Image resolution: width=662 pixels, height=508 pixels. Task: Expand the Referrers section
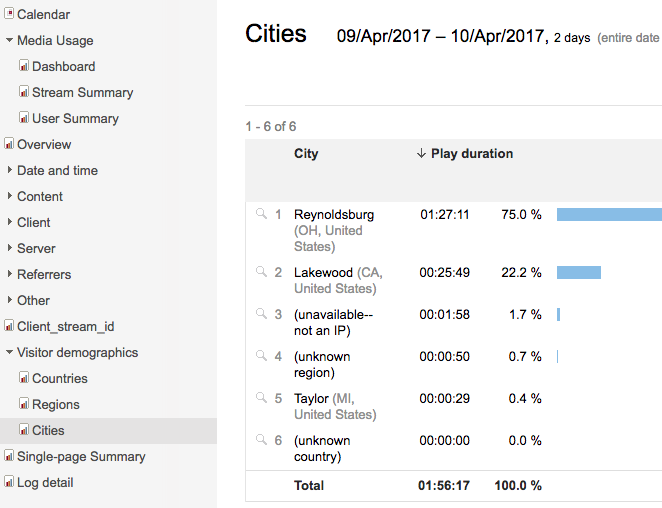pos(9,275)
